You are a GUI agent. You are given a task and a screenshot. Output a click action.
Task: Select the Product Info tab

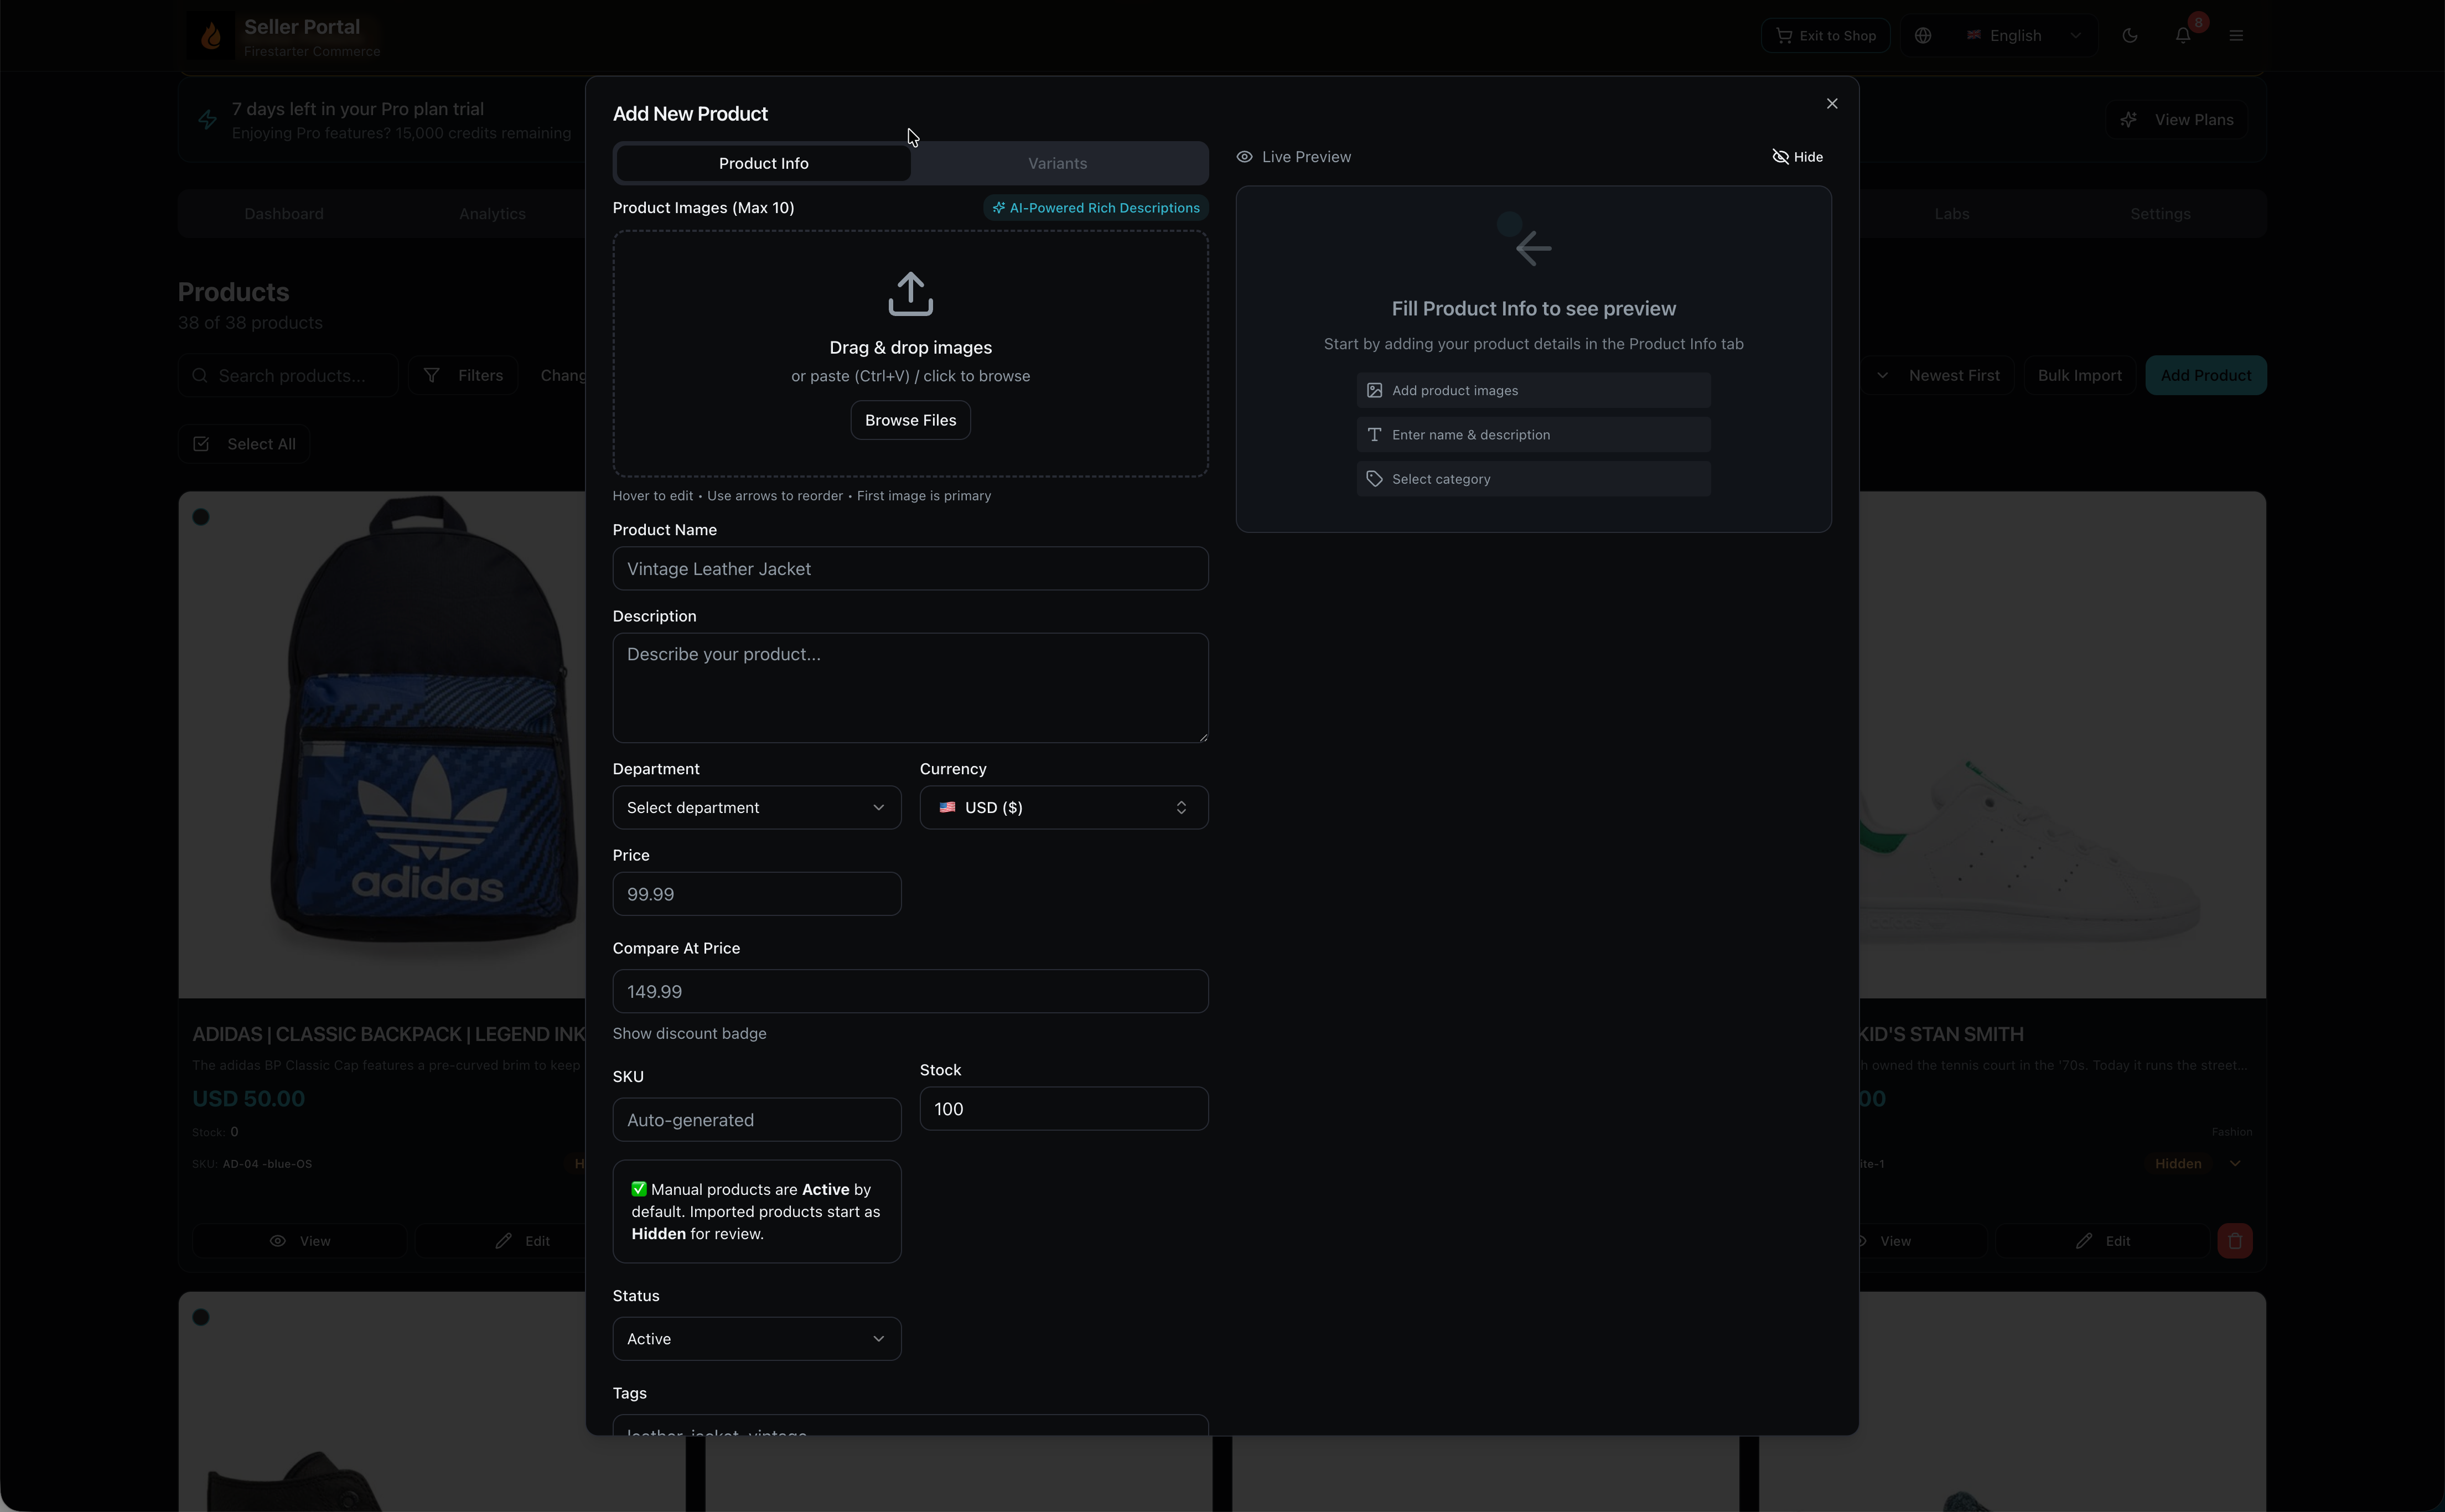tap(763, 163)
